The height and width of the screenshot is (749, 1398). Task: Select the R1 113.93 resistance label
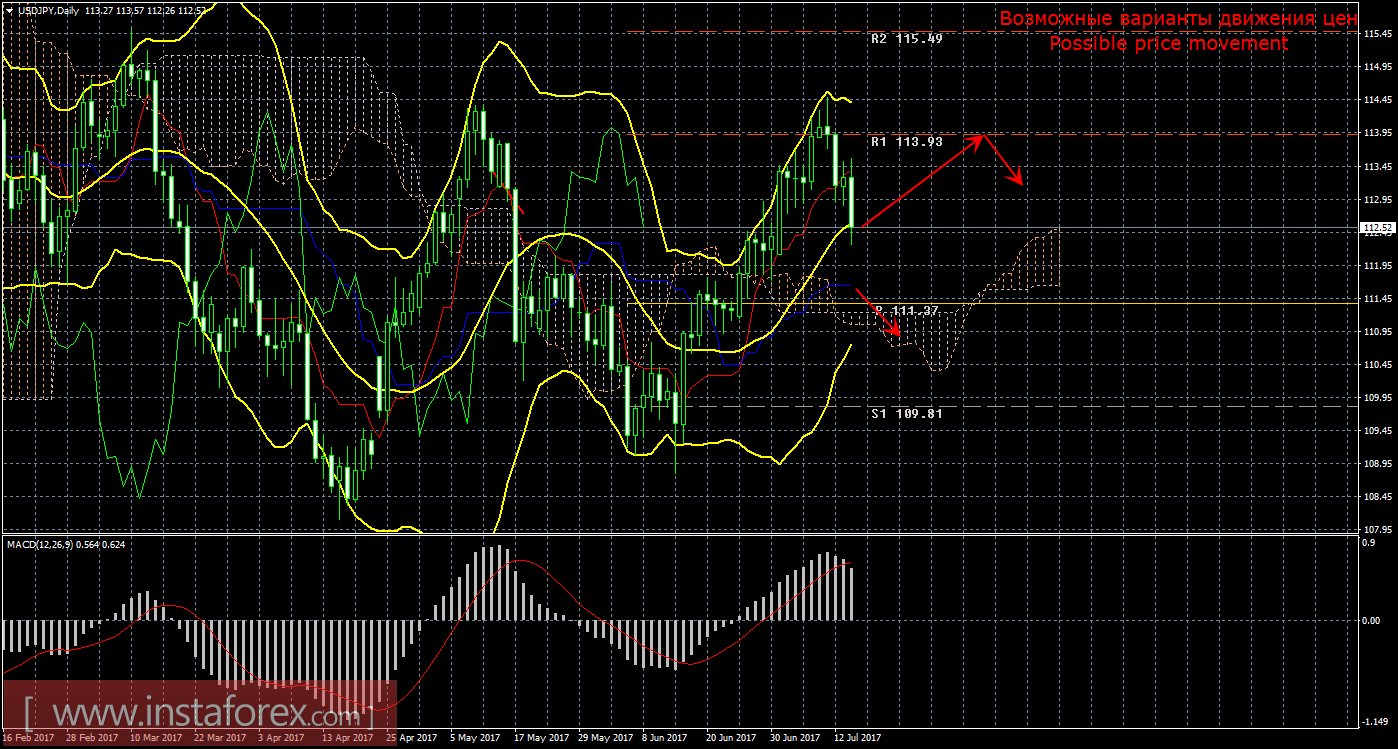tap(907, 142)
